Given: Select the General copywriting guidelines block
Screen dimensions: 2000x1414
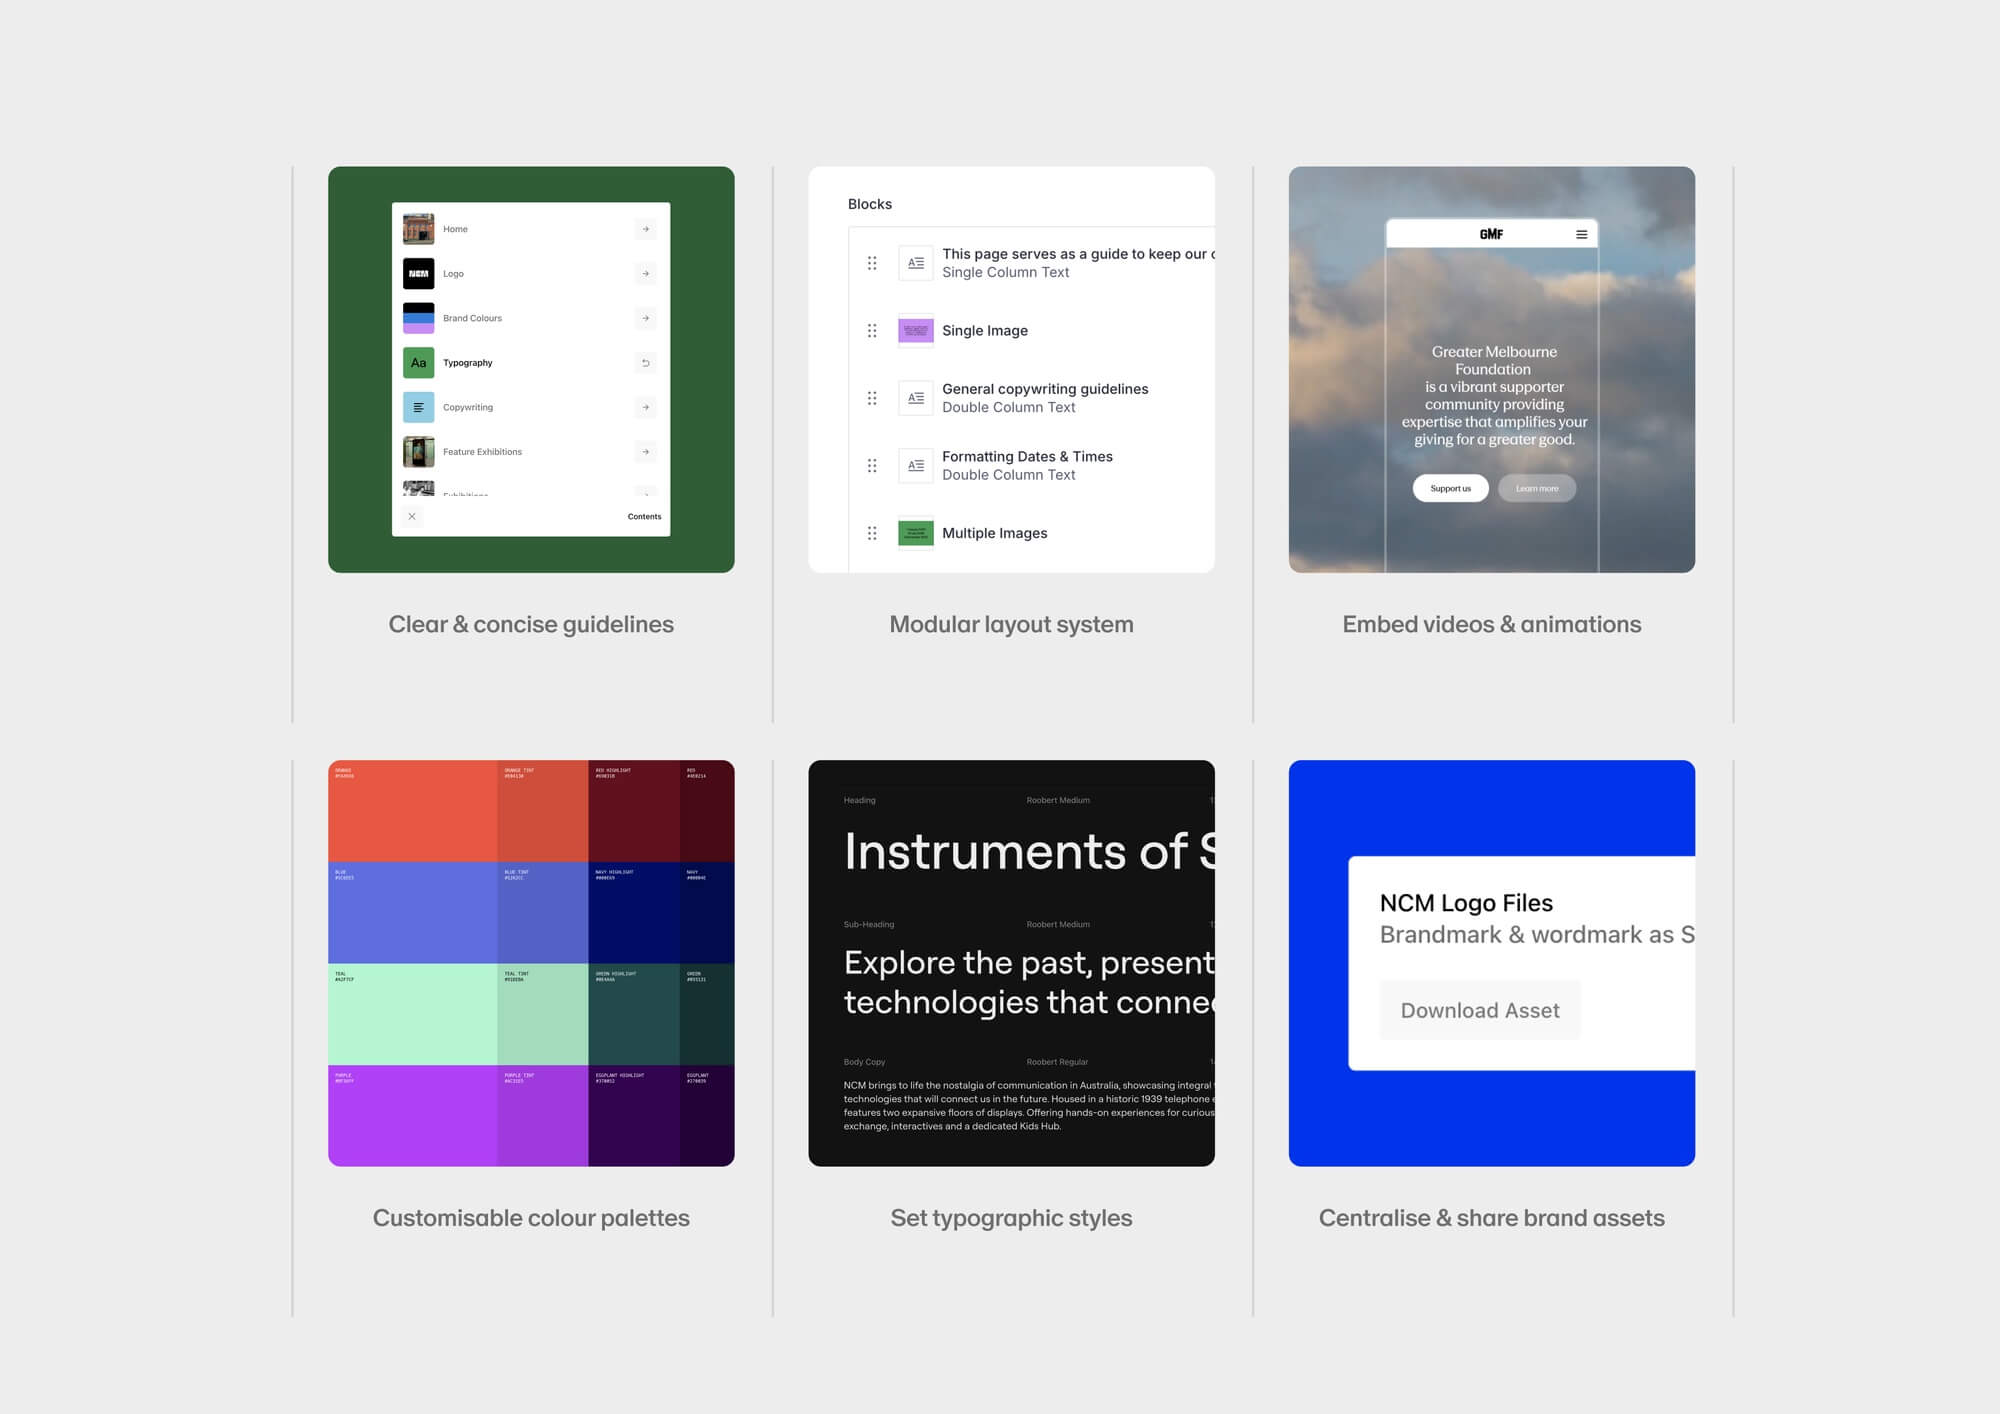Looking at the screenshot, I should point(1032,398).
